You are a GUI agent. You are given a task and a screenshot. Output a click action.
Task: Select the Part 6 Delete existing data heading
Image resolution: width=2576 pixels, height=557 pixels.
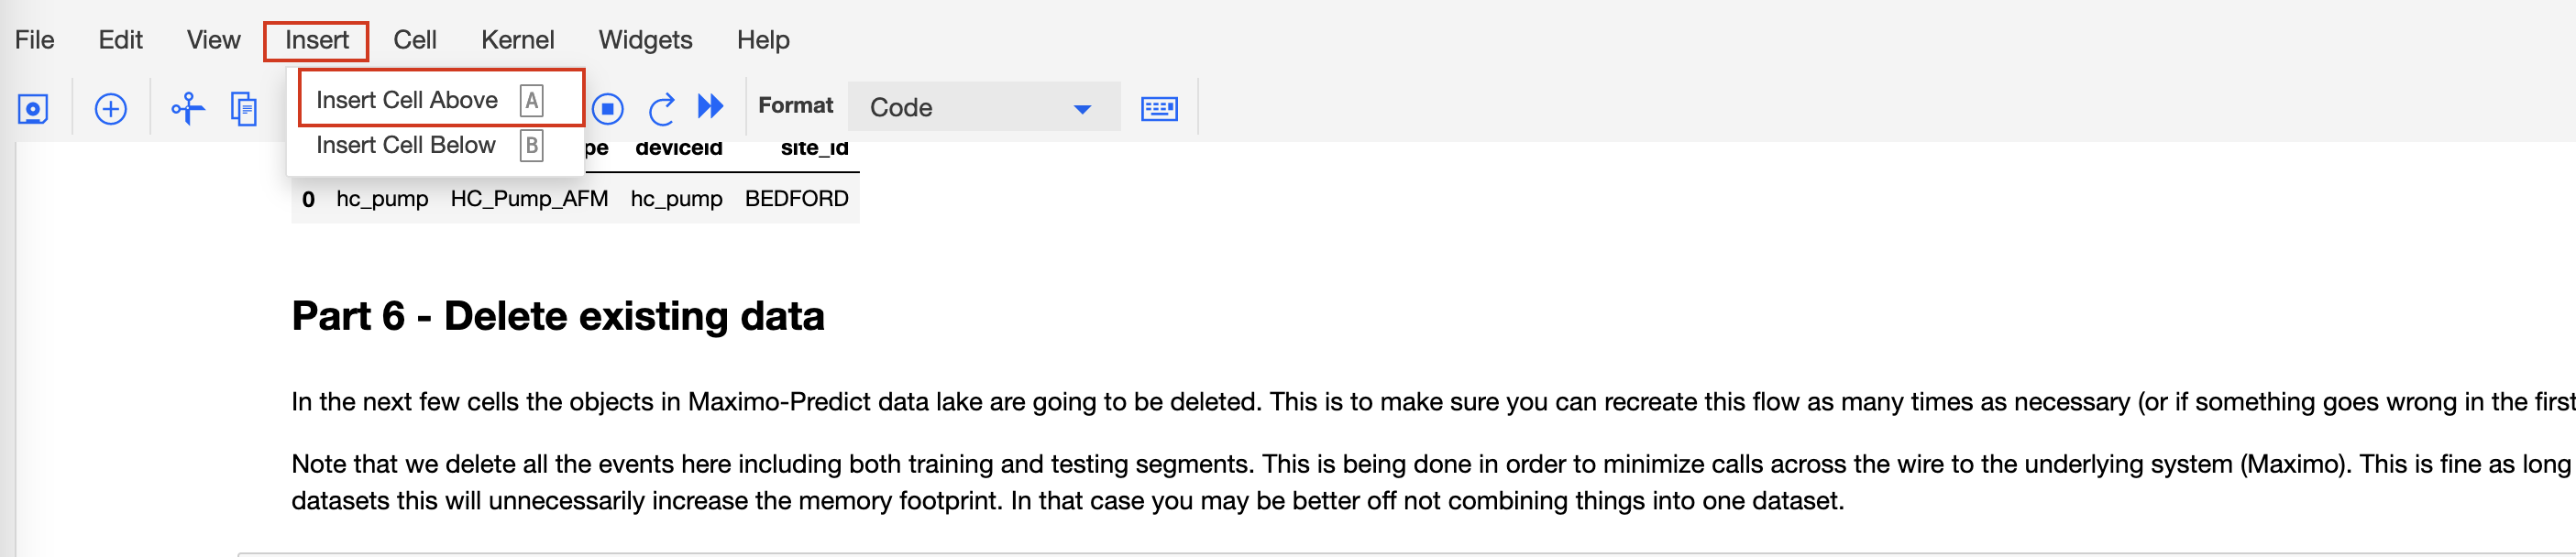(558, 316)
